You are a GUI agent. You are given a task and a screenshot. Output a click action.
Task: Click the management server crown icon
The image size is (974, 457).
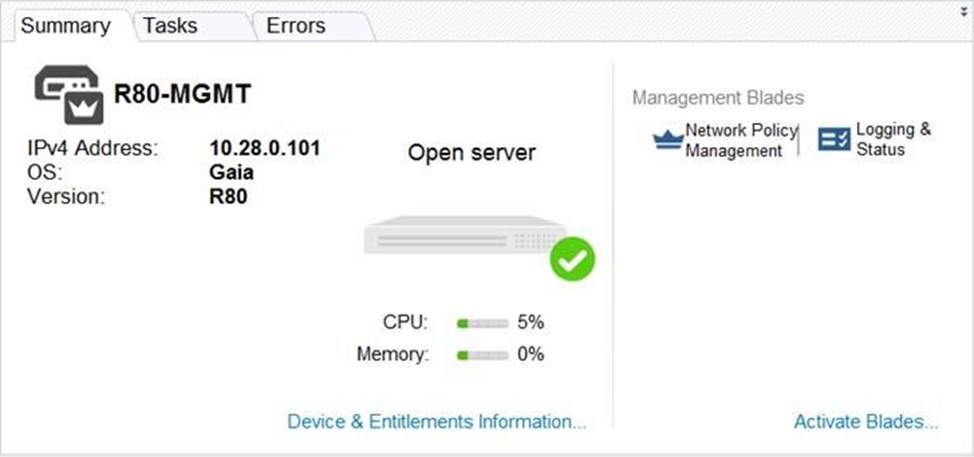point(70,94)
